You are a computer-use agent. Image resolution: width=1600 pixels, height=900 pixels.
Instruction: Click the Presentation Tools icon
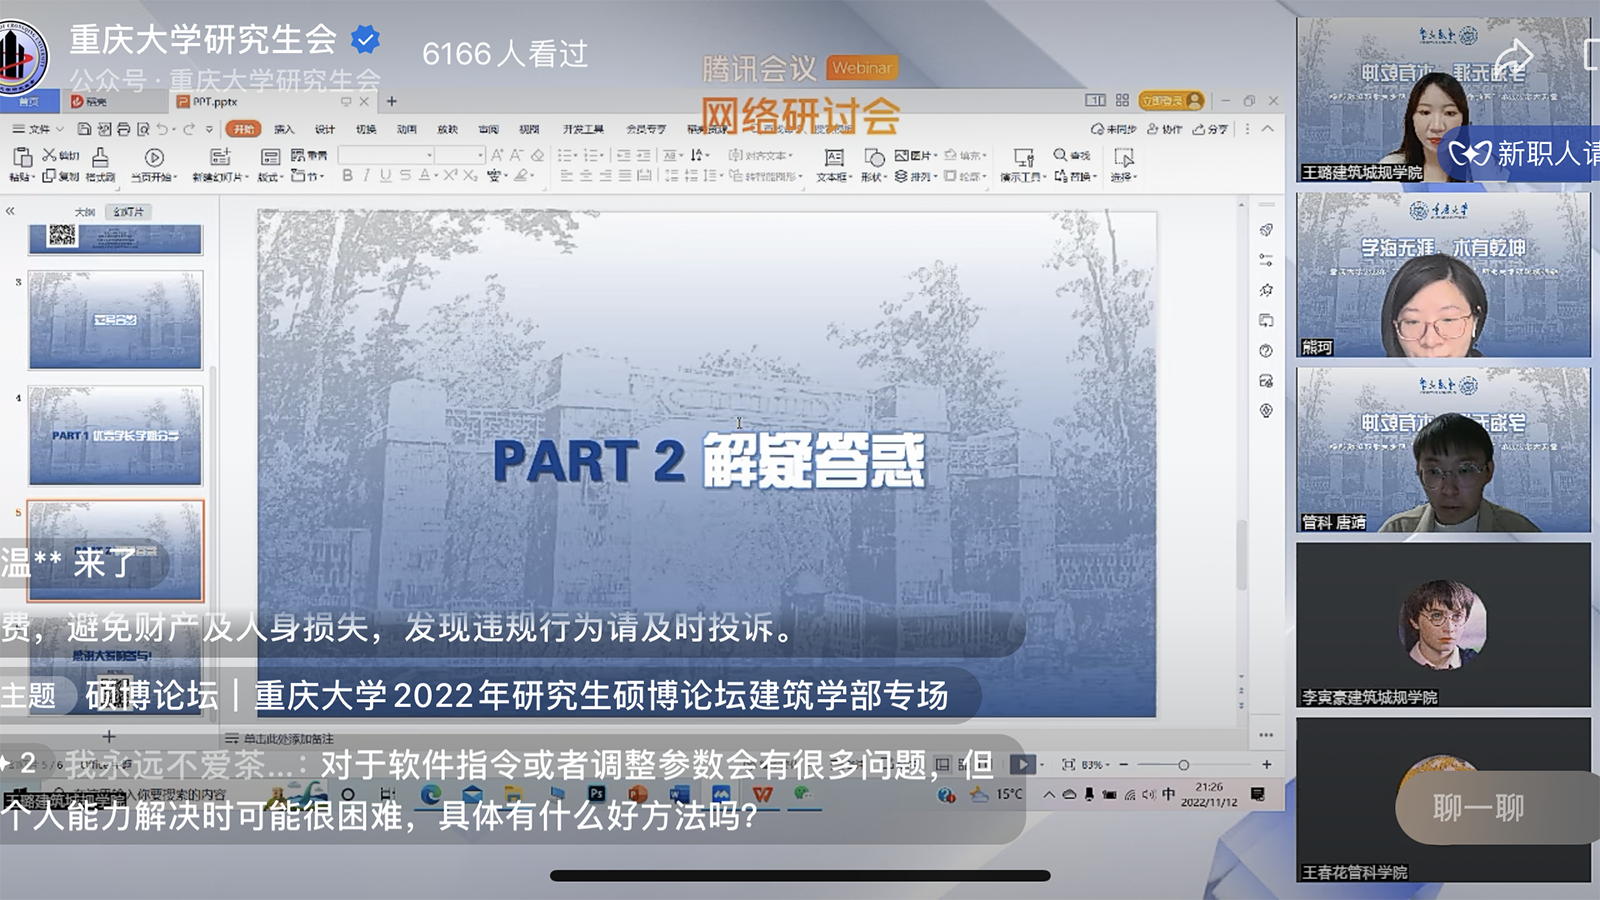point(1023,157)
